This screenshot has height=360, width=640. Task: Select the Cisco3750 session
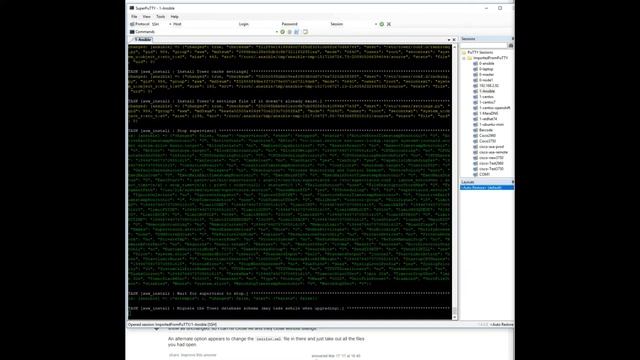click(487, 141)
